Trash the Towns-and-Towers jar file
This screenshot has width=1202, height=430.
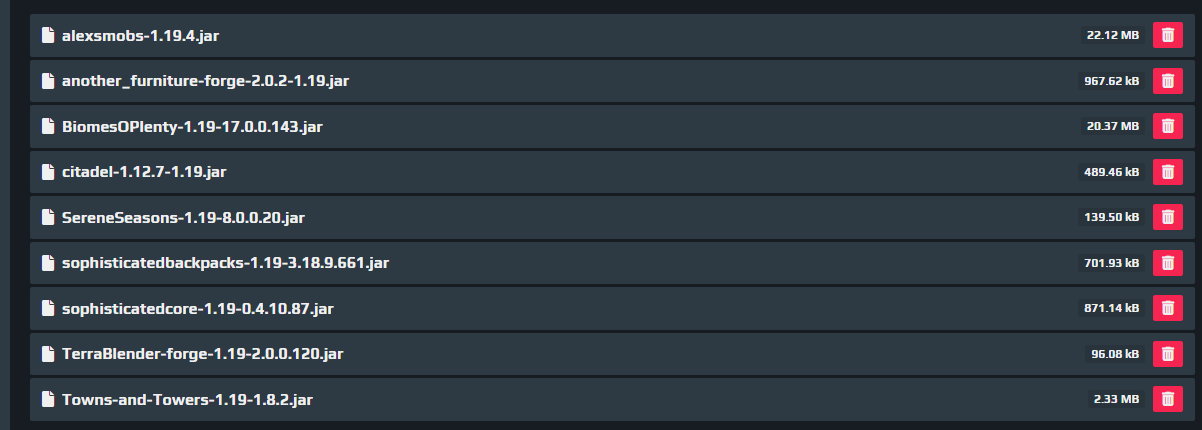point(1167,399)
